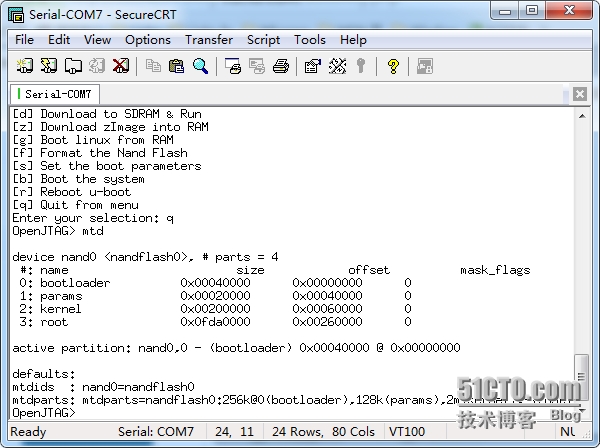
Task: Click the 'Serial: COM7' status bar entry
Action: (156, 432)
